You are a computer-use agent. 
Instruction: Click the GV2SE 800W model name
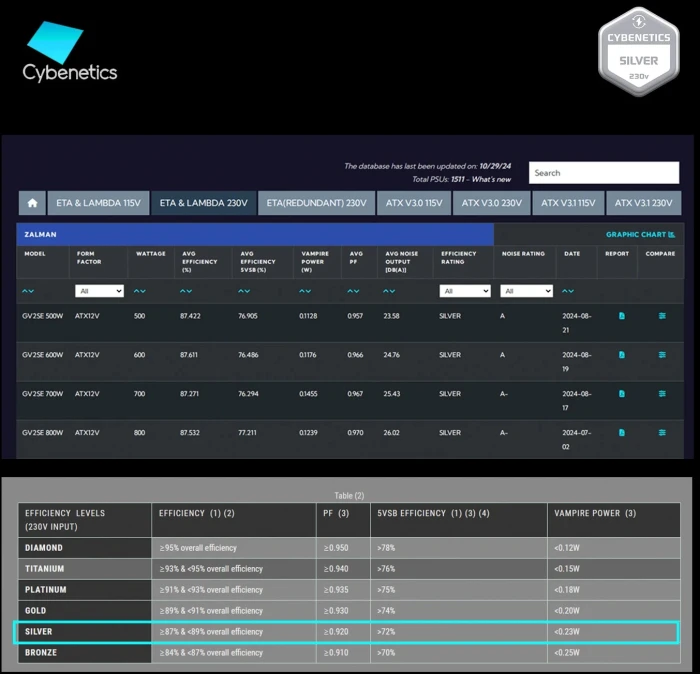(x=42, y=433)
